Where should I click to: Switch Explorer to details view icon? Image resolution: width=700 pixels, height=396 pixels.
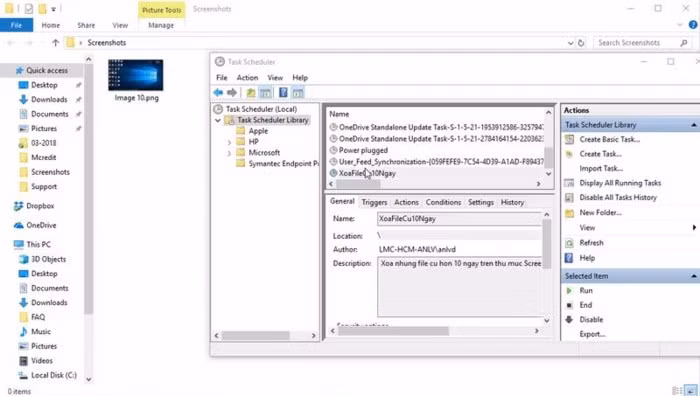pyautogui.click(x=677, y=391)
